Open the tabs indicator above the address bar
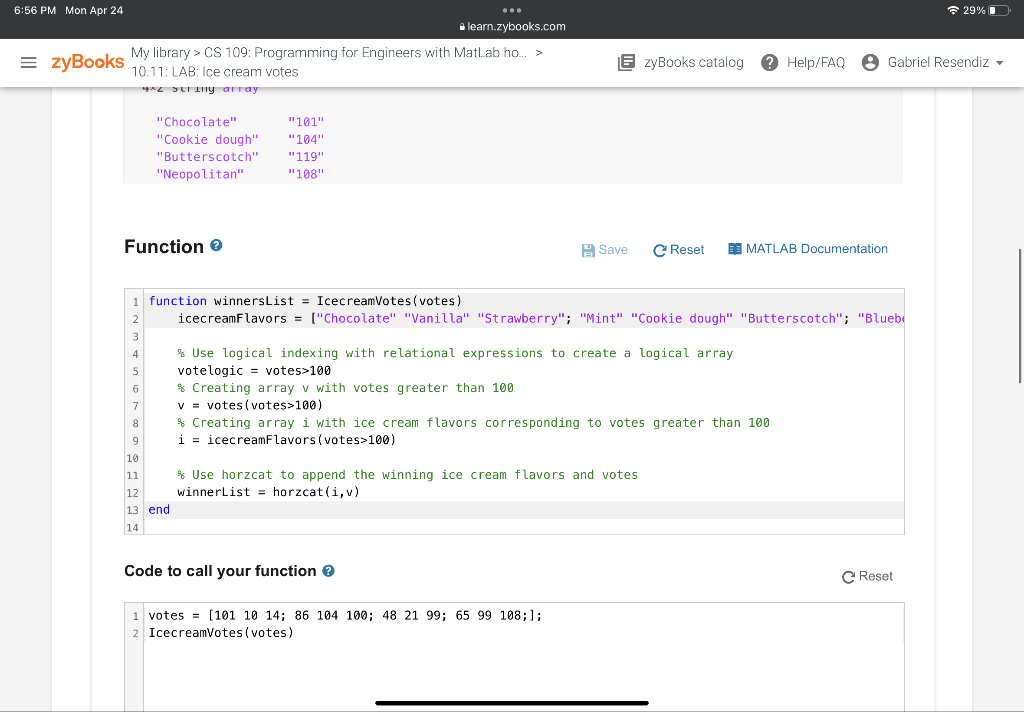The height and width of the screenshot is (712, 1024). 512,12
